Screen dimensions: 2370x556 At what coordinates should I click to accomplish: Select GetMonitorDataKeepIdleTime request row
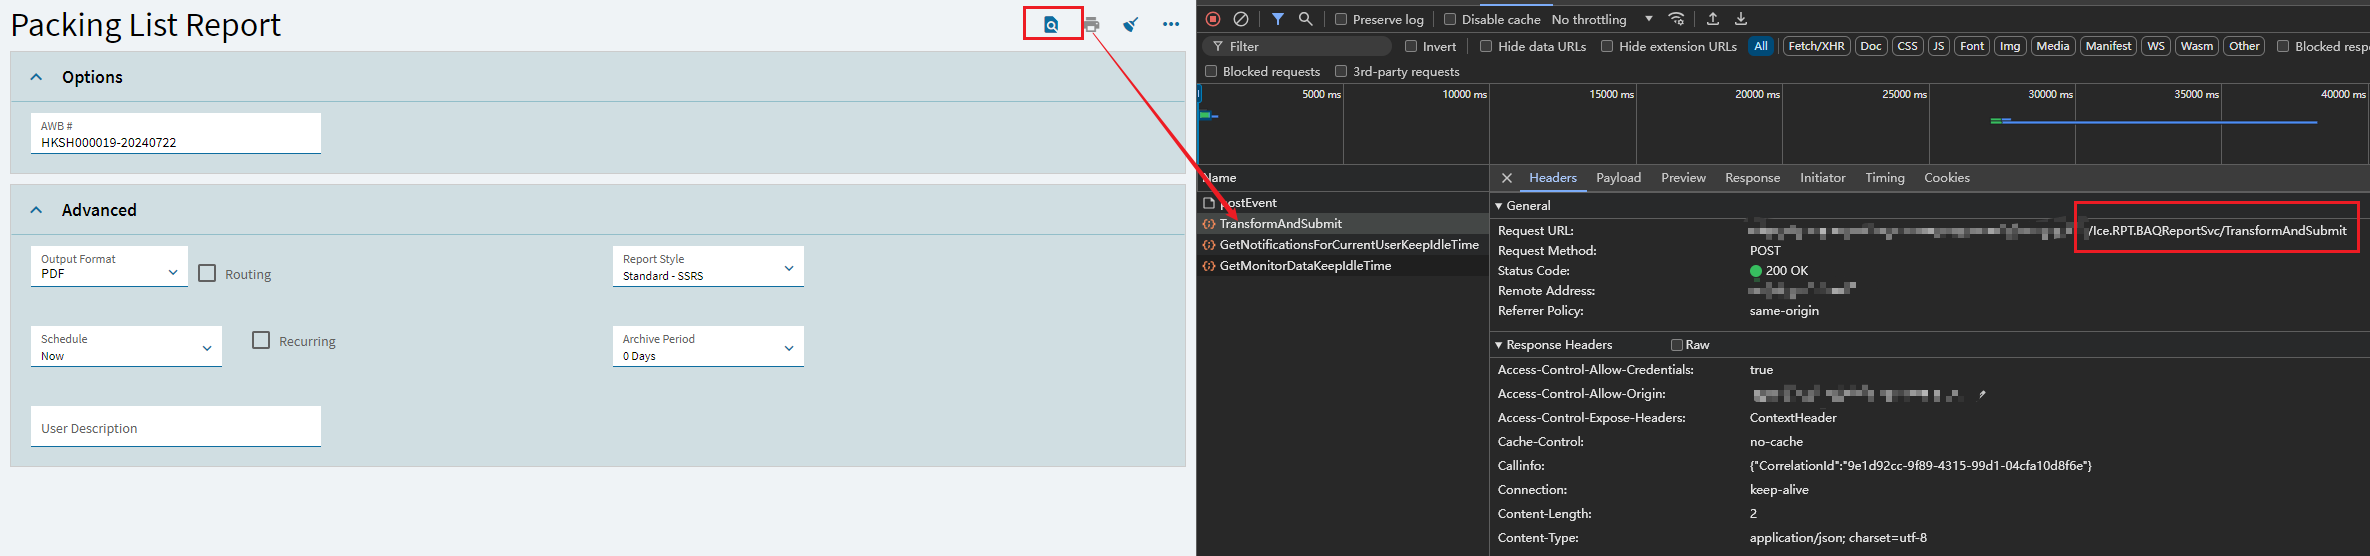[1343, 266]
